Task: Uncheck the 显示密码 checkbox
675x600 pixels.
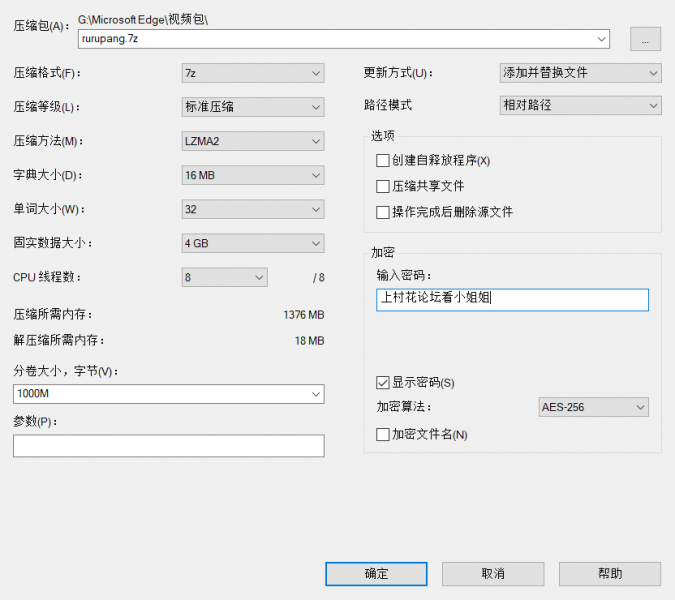Action: coord(383,382)
